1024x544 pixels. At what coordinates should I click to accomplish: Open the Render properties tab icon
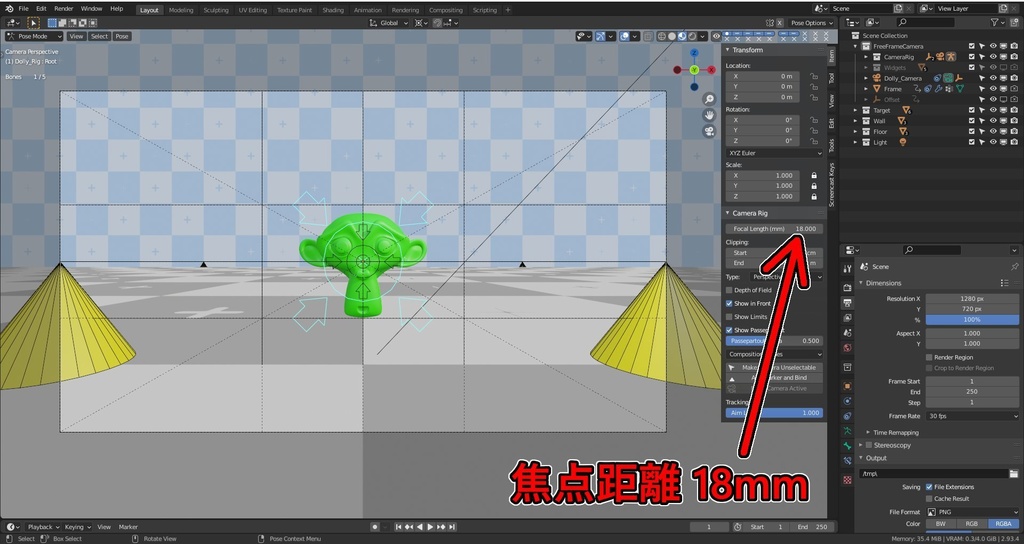point(847,287)
